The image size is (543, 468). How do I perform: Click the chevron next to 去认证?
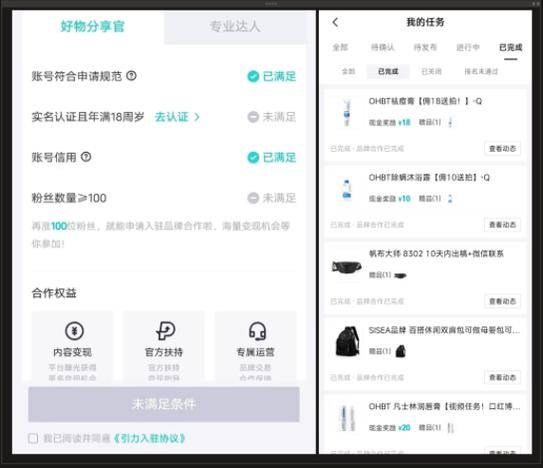pyautogui.click(x=197, y=117)
